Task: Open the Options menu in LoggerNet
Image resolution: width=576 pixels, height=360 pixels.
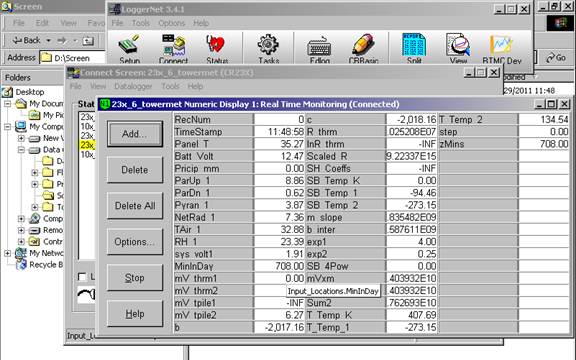Action: coord(172,23)
